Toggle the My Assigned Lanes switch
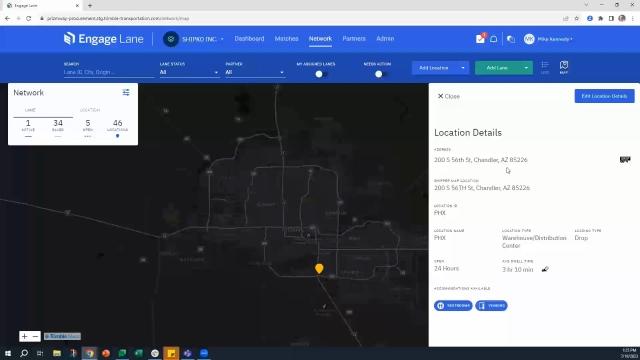640x360 pixels. pyautogui.click(x=321, y=74)
